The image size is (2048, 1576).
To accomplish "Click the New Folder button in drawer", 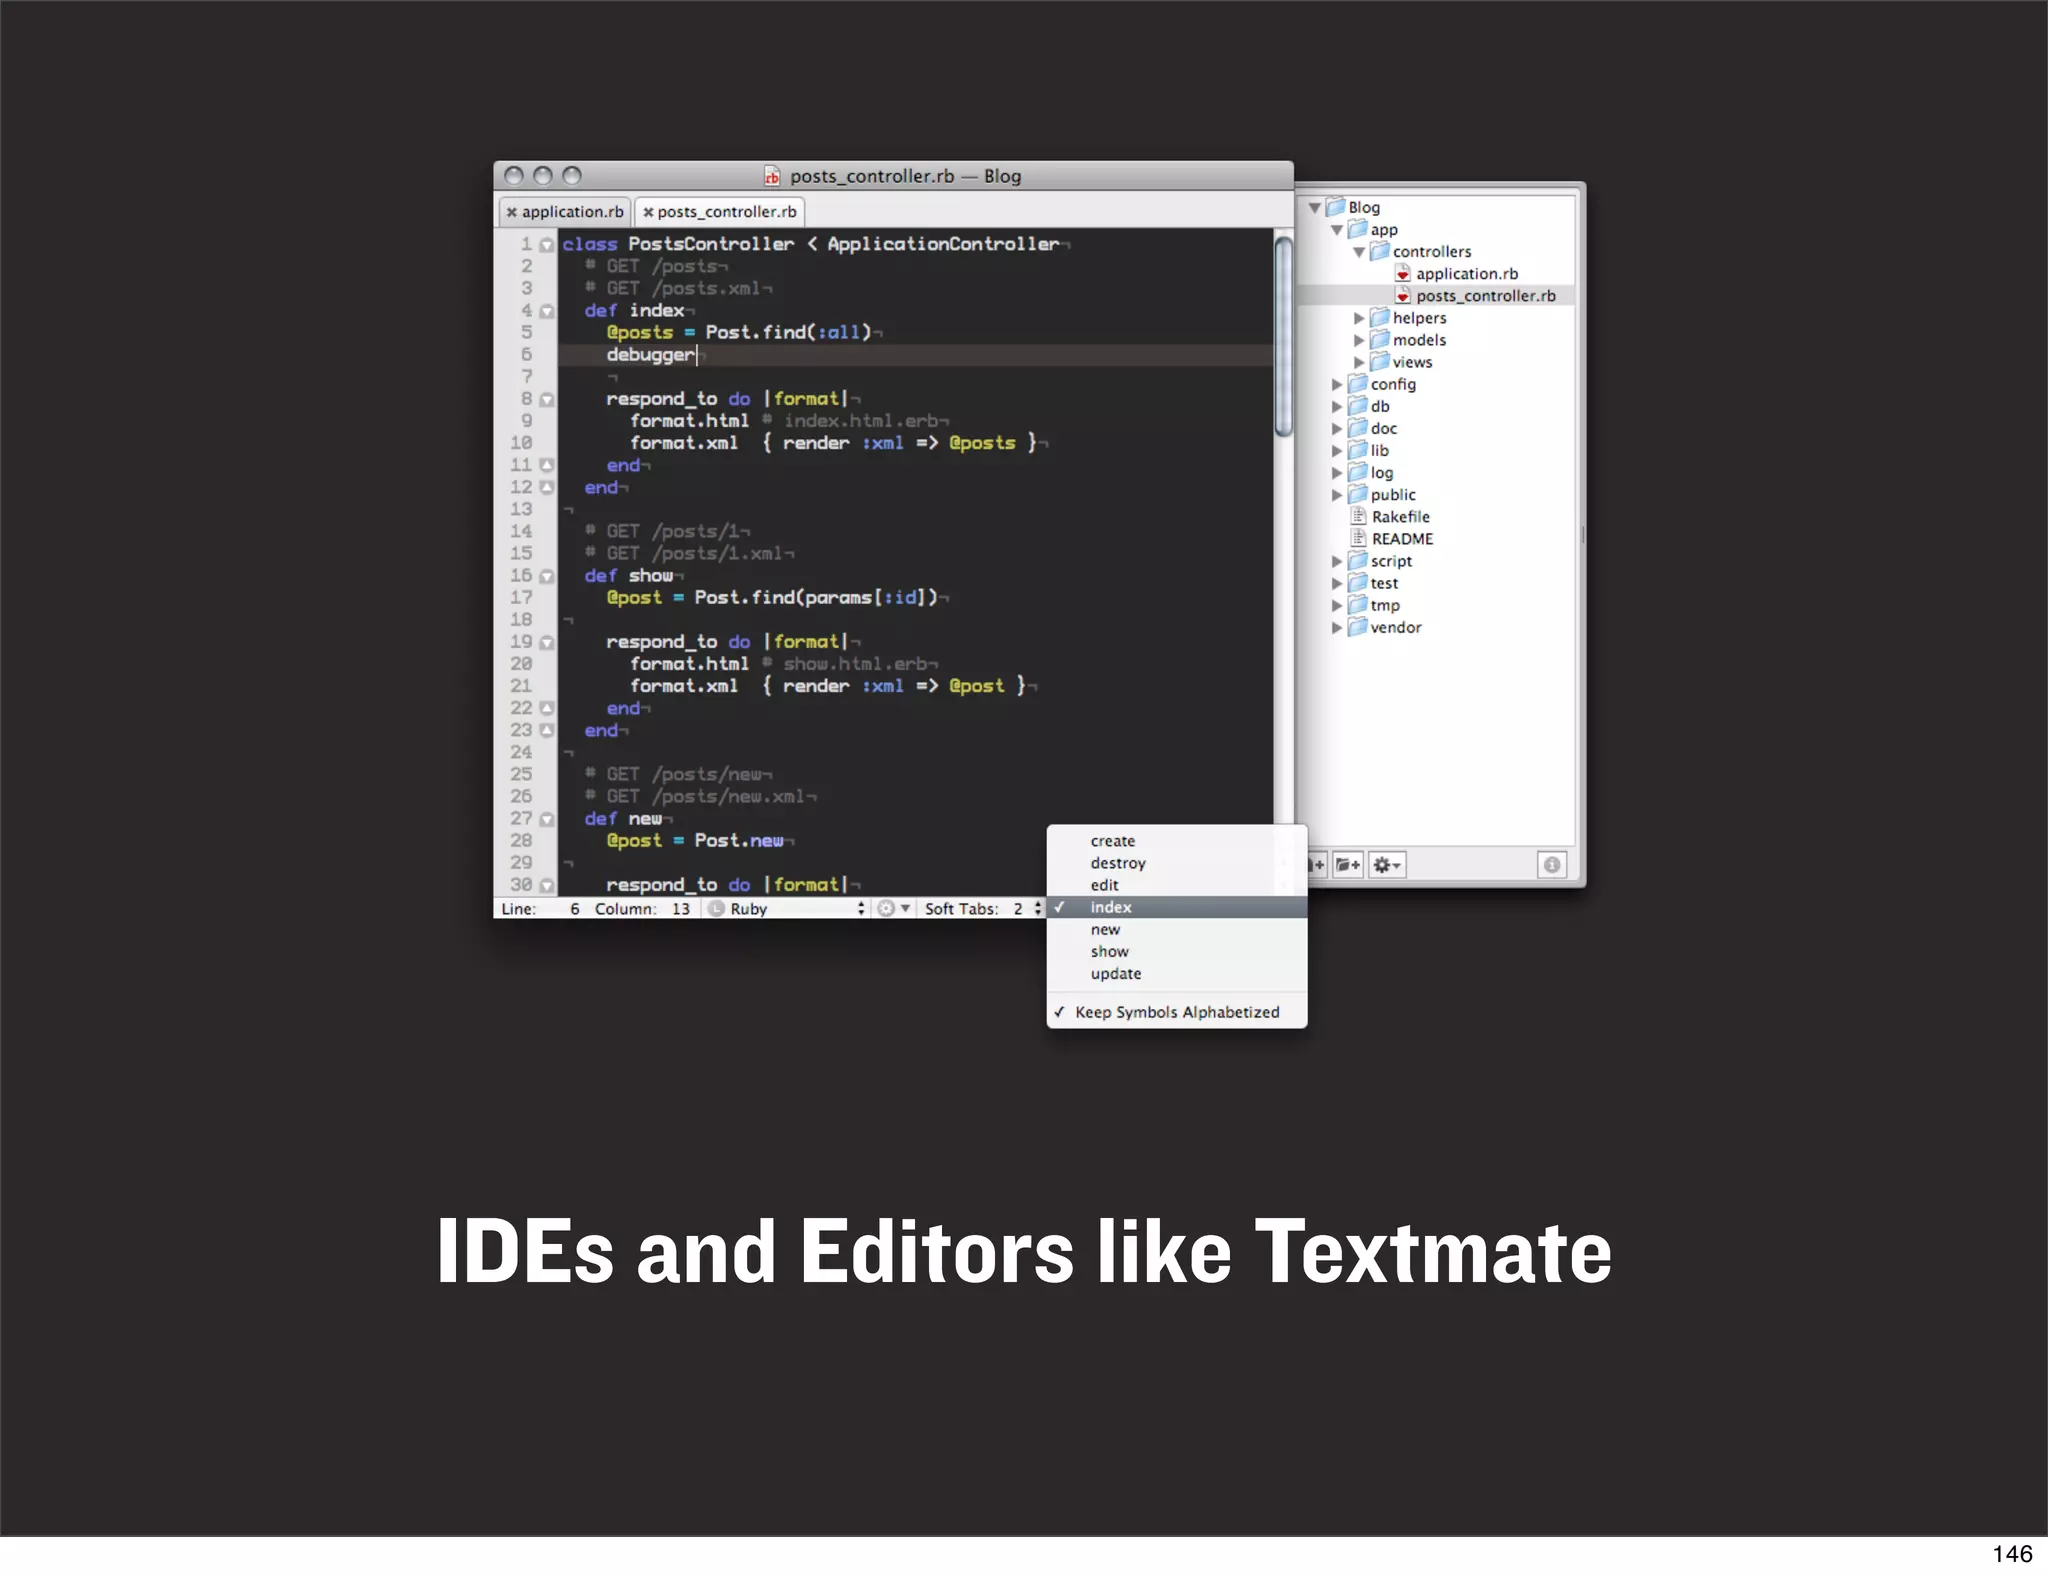I will coord(1348,864).
